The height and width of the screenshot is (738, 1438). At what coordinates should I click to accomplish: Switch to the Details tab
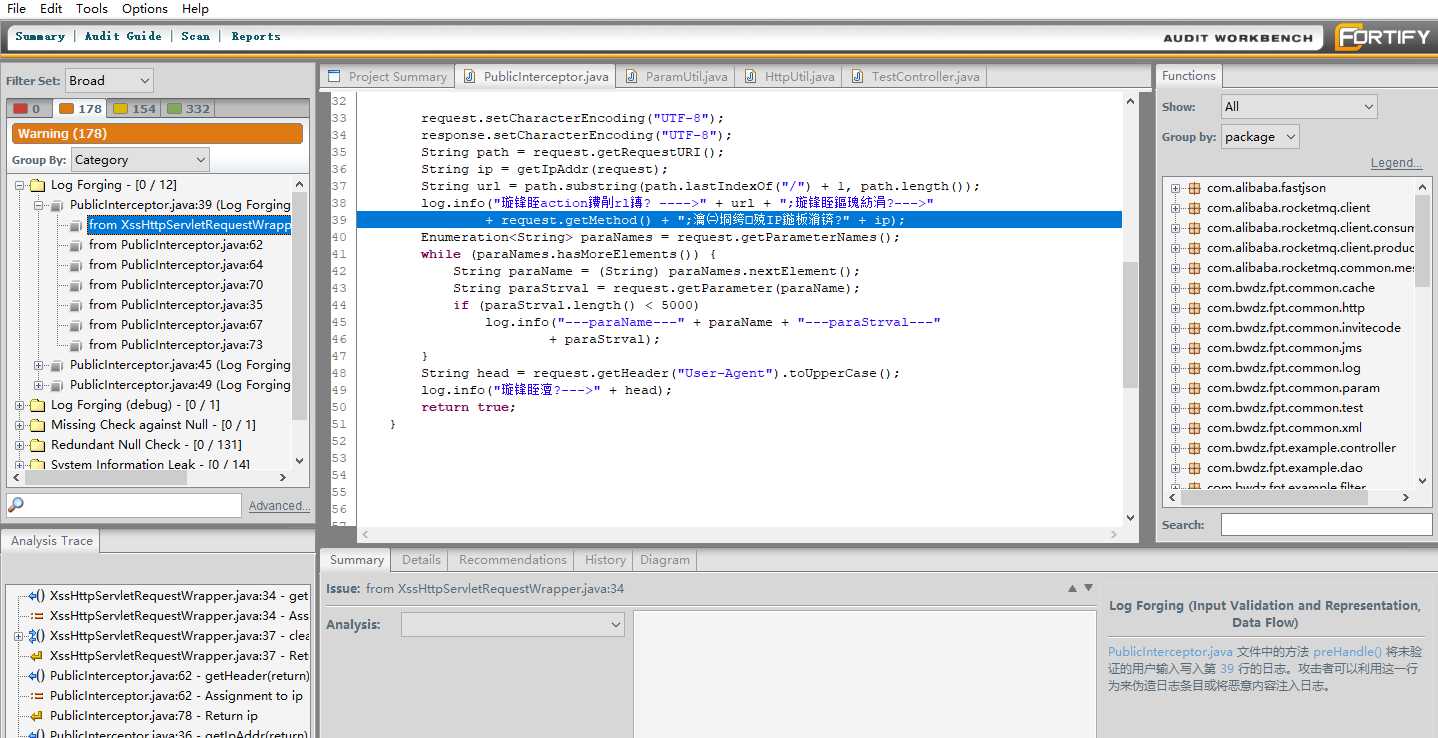pyautogui.click(x=421, y=560)
